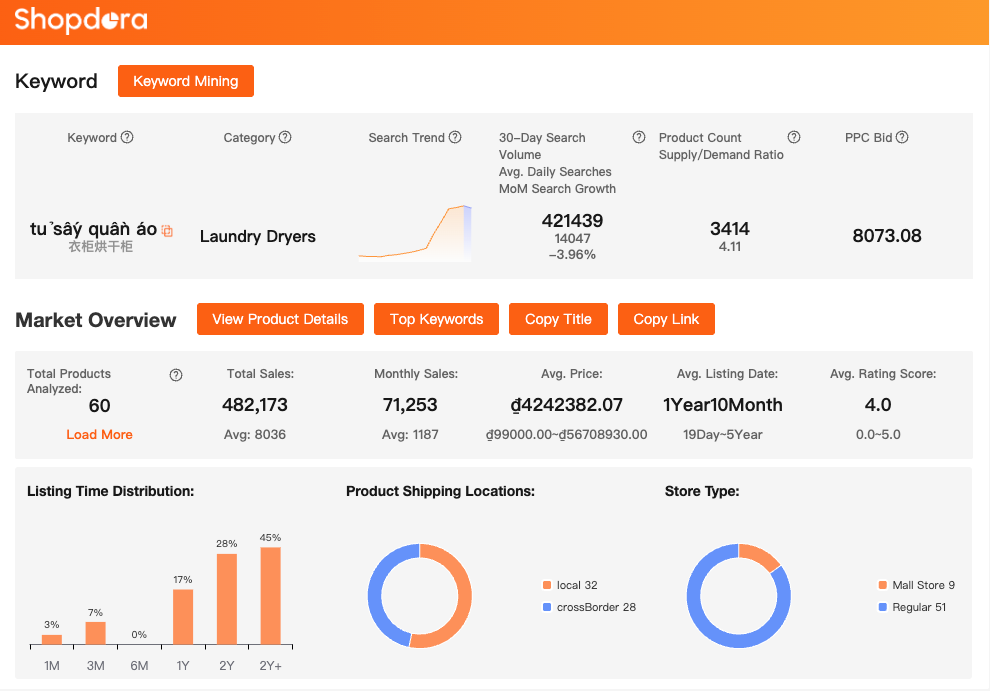Open Top Keywords
Screen dimensions: 990x691
pyautogui.click(x=436, y=319)
